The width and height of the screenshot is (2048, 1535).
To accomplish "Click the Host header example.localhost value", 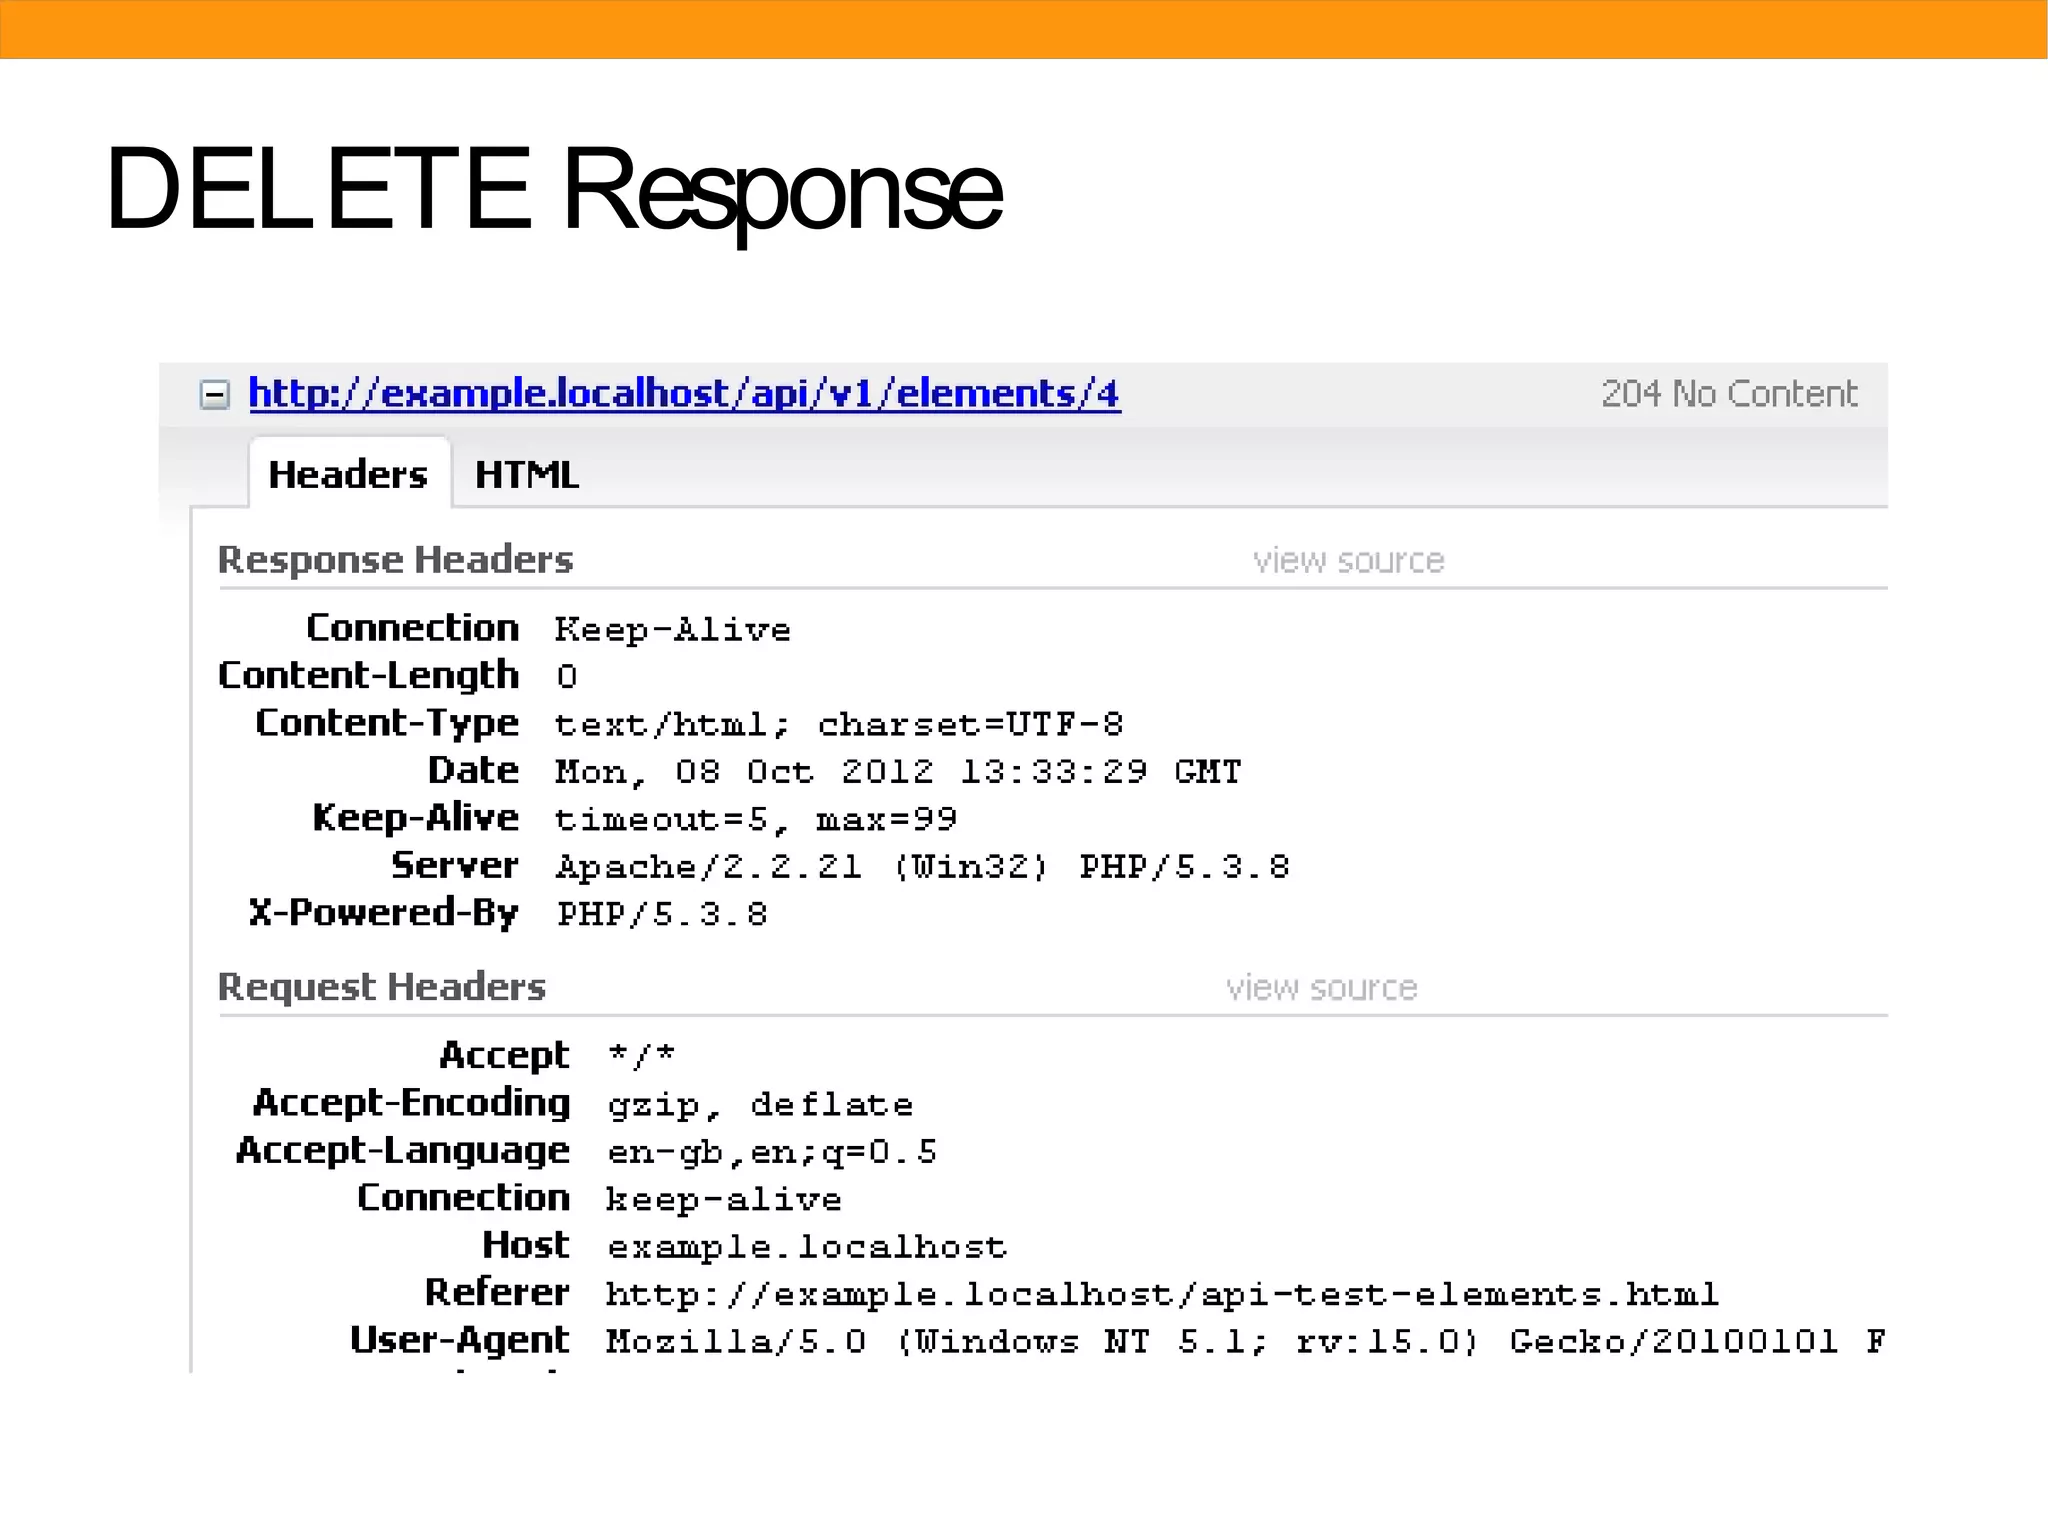I will 806,1247.
